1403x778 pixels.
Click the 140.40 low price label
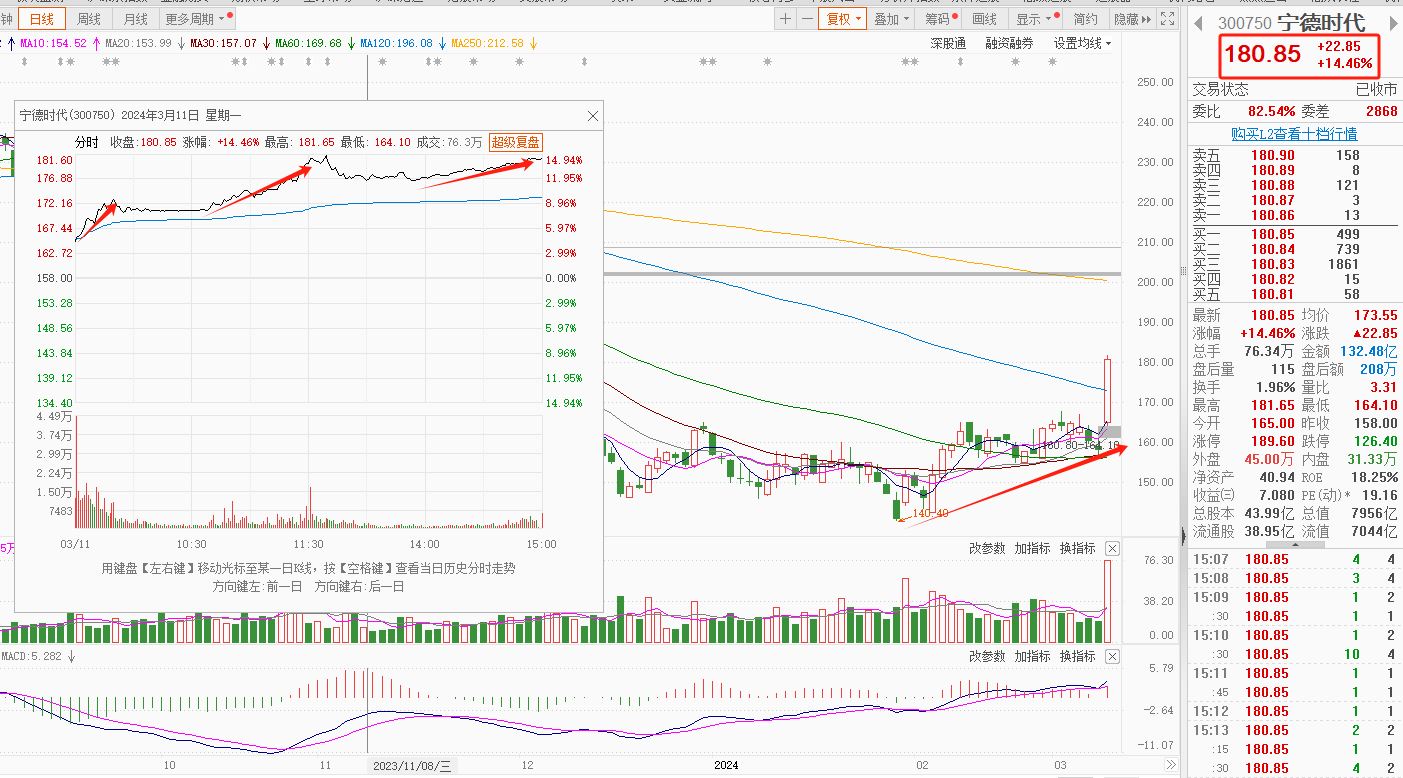pyautogui.click(x=930, y=513)
